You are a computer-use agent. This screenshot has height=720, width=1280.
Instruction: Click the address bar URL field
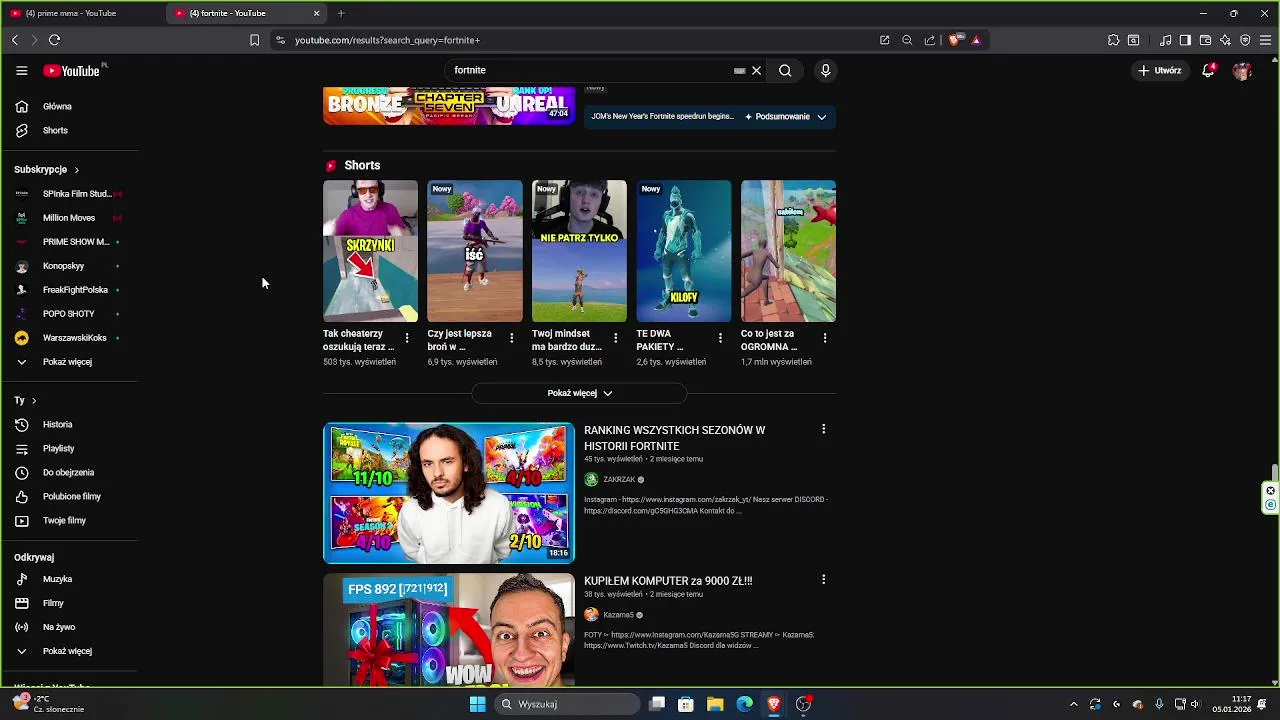(580, 40)
